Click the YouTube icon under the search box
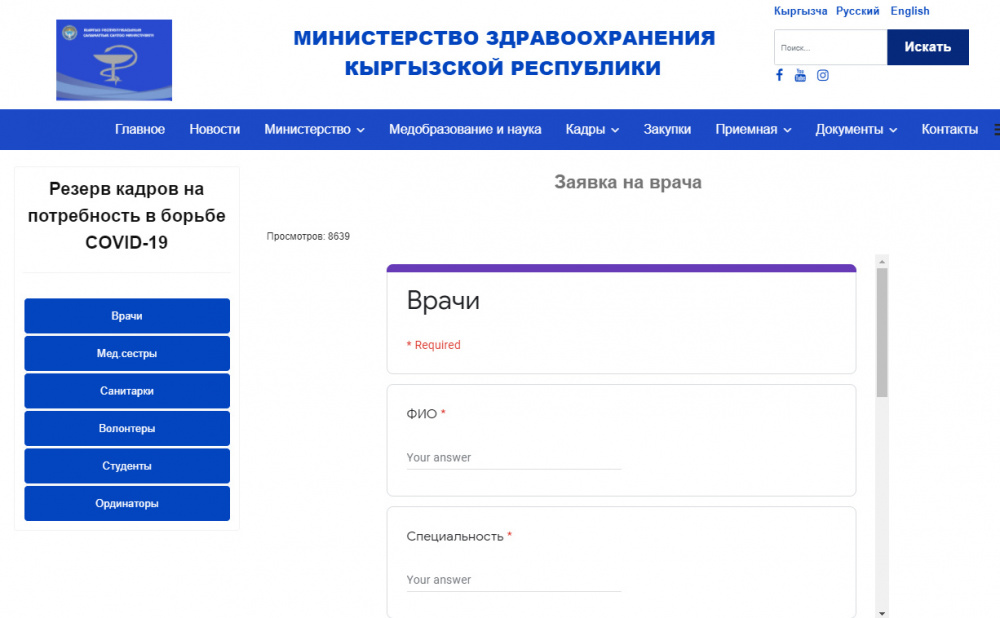 800,75
